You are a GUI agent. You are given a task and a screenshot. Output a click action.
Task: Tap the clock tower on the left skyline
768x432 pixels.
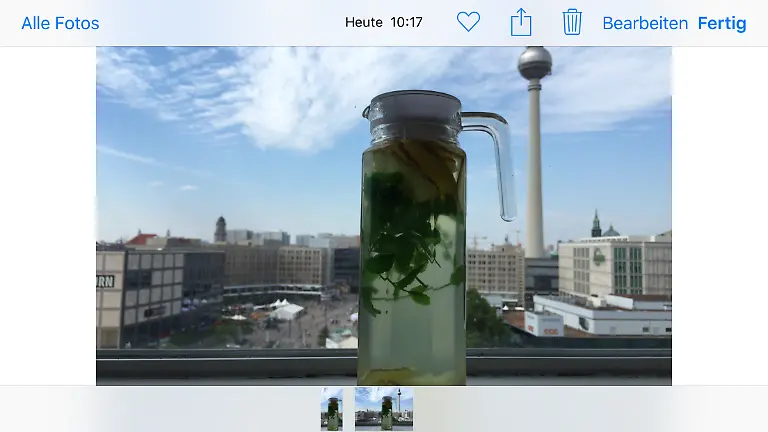(x=220, y=229)
